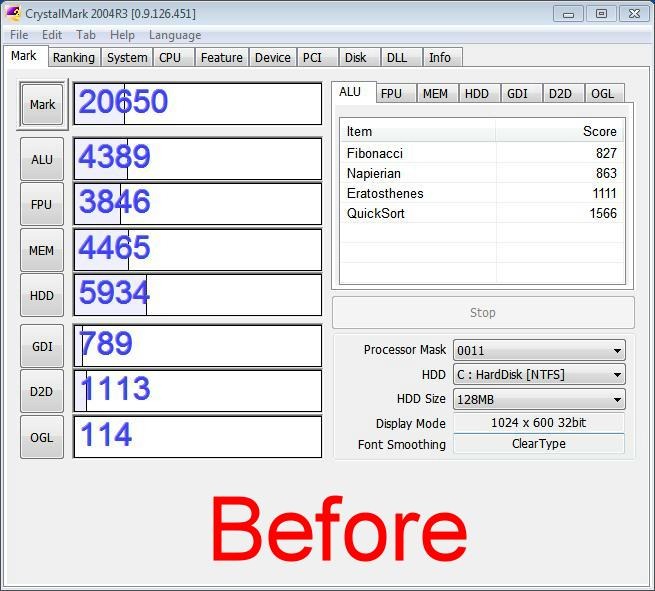Click the CrystalMark app icon in title bar
Viewport: 655px width, 591px height.
pyautogui.click(x=14, y=14)
